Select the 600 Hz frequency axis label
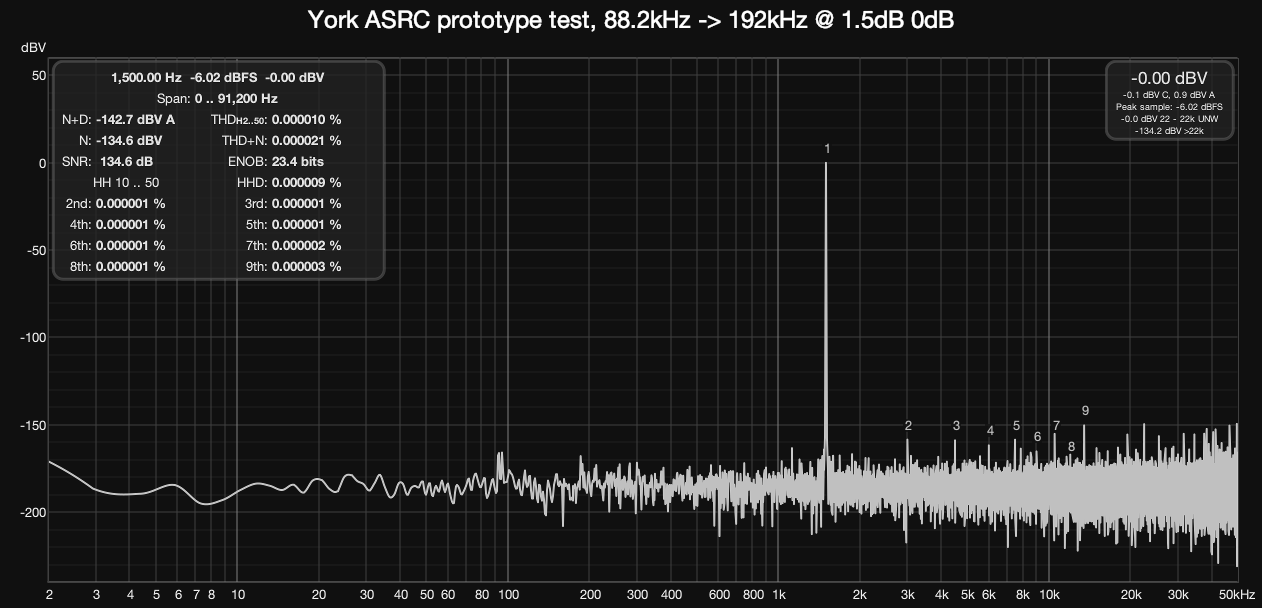This screenshot has width=1262, height=608. point(719,594)
